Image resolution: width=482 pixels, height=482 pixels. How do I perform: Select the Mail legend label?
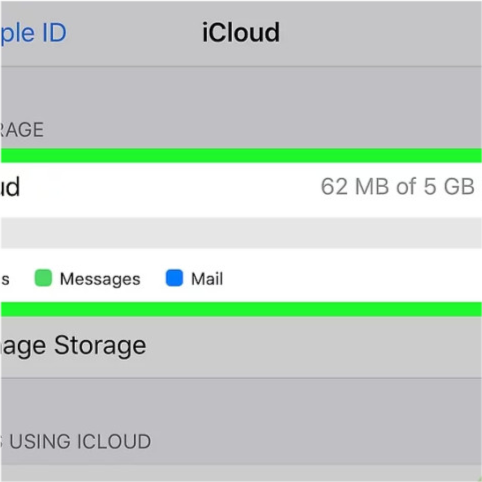207,279
